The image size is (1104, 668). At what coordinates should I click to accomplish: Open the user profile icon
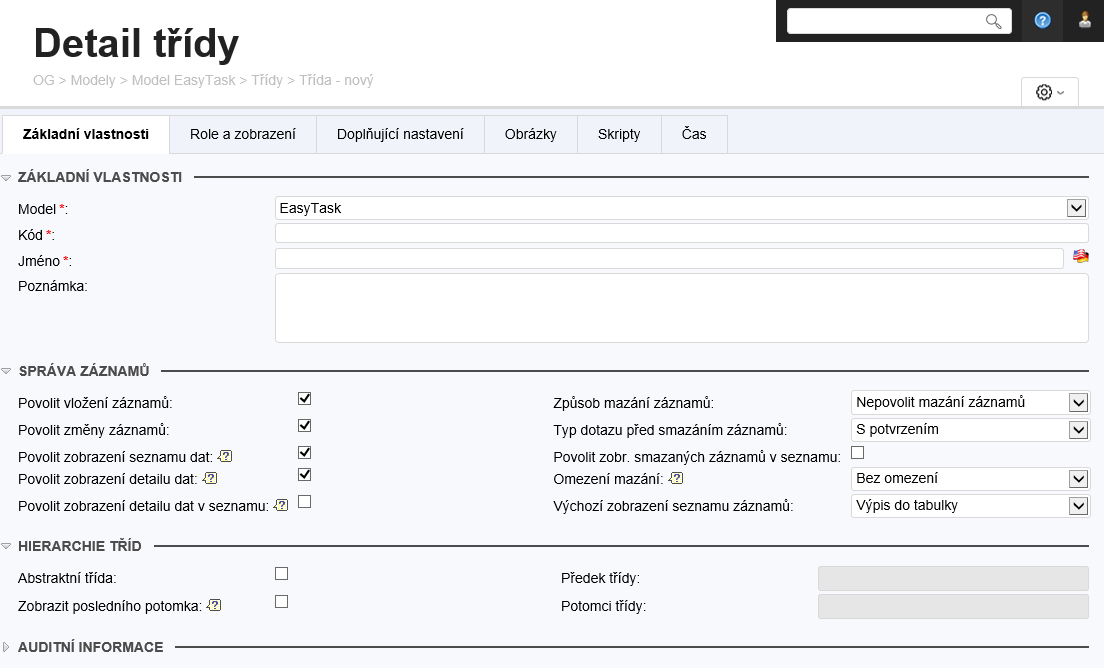(x=1084, y=20)
